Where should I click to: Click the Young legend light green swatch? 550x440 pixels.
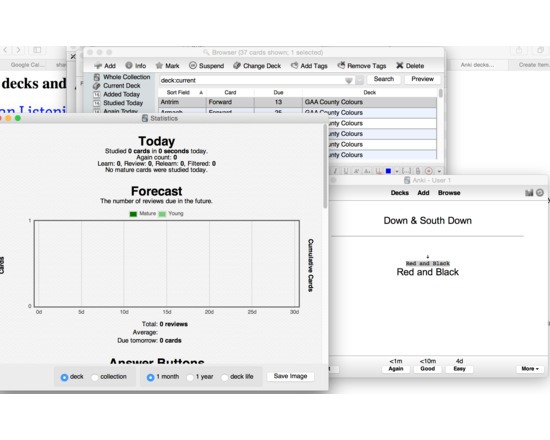(x=162, y=214)
